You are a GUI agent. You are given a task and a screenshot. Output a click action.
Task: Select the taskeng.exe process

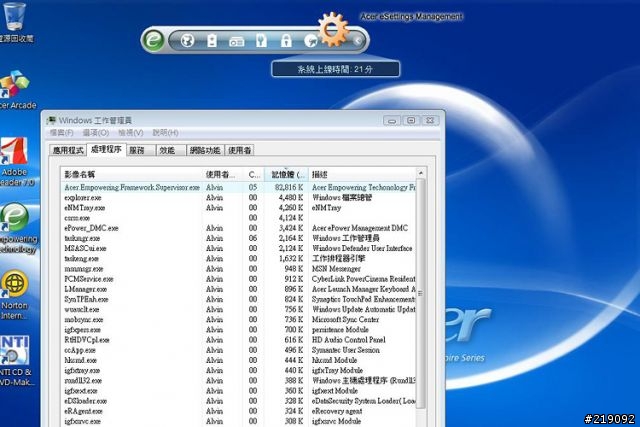pos(238,258)
